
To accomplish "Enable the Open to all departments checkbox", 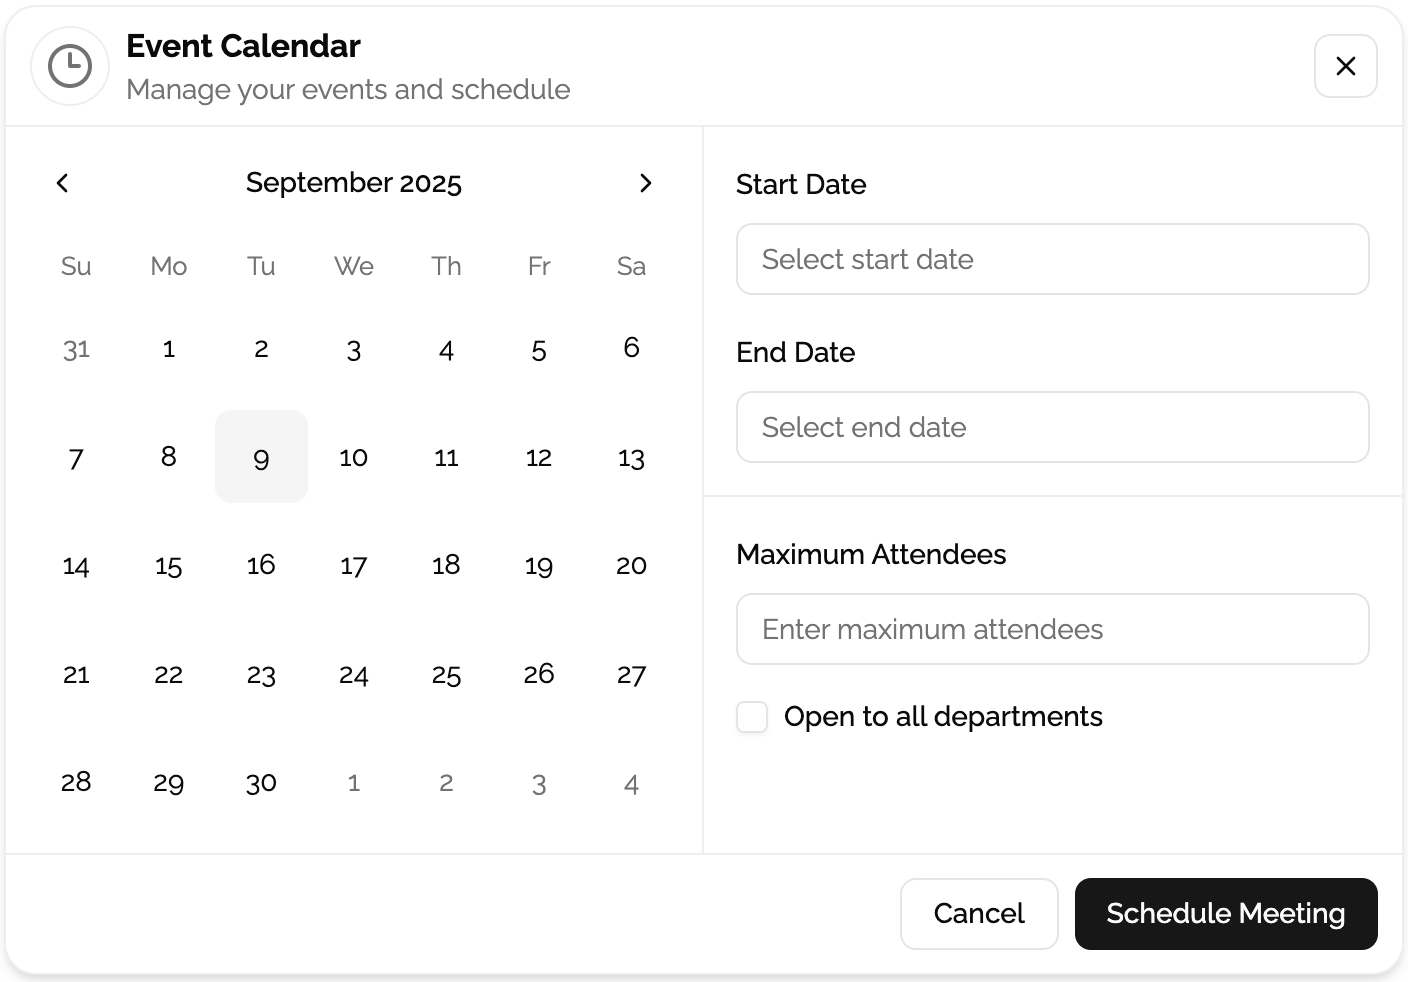I will click(x=751, y=717).
